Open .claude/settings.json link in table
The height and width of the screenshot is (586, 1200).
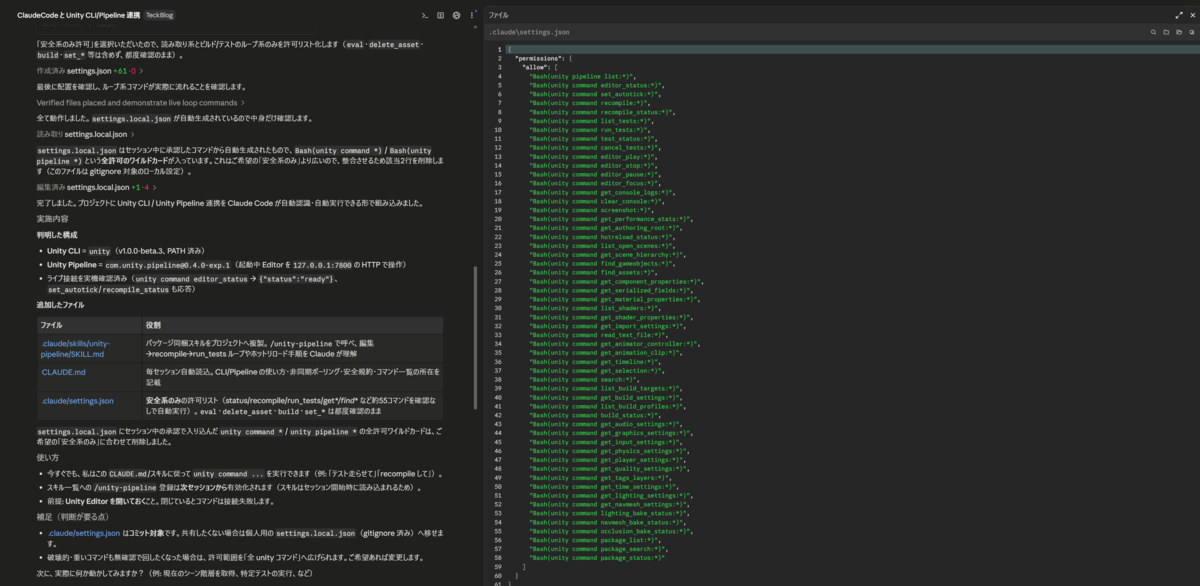77,400
